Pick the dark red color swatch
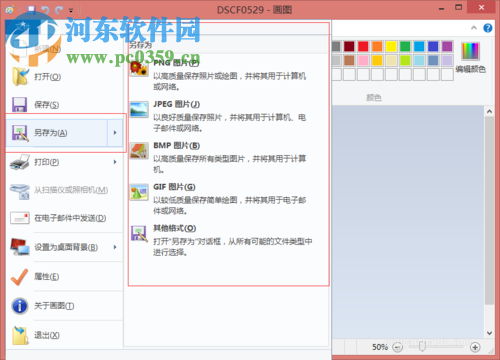 [x=349, y=46]
